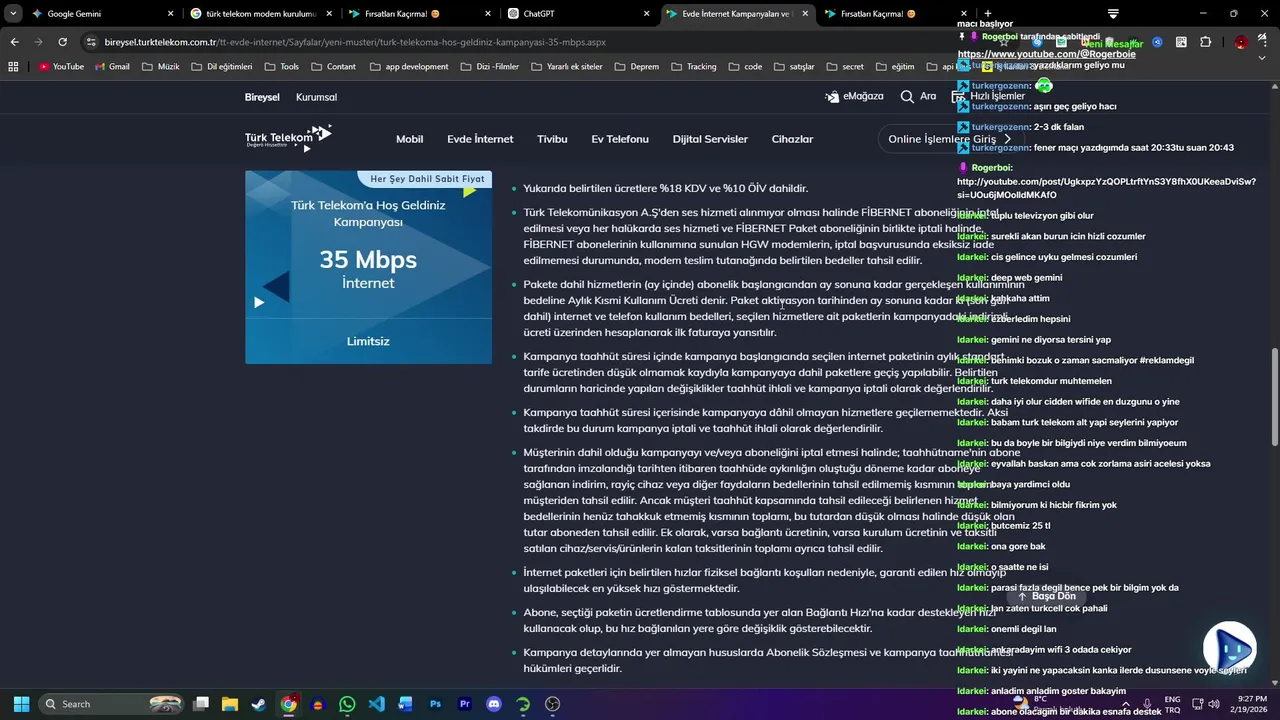
Task: Open Task View from the taskbar
Action: [201, 704]
